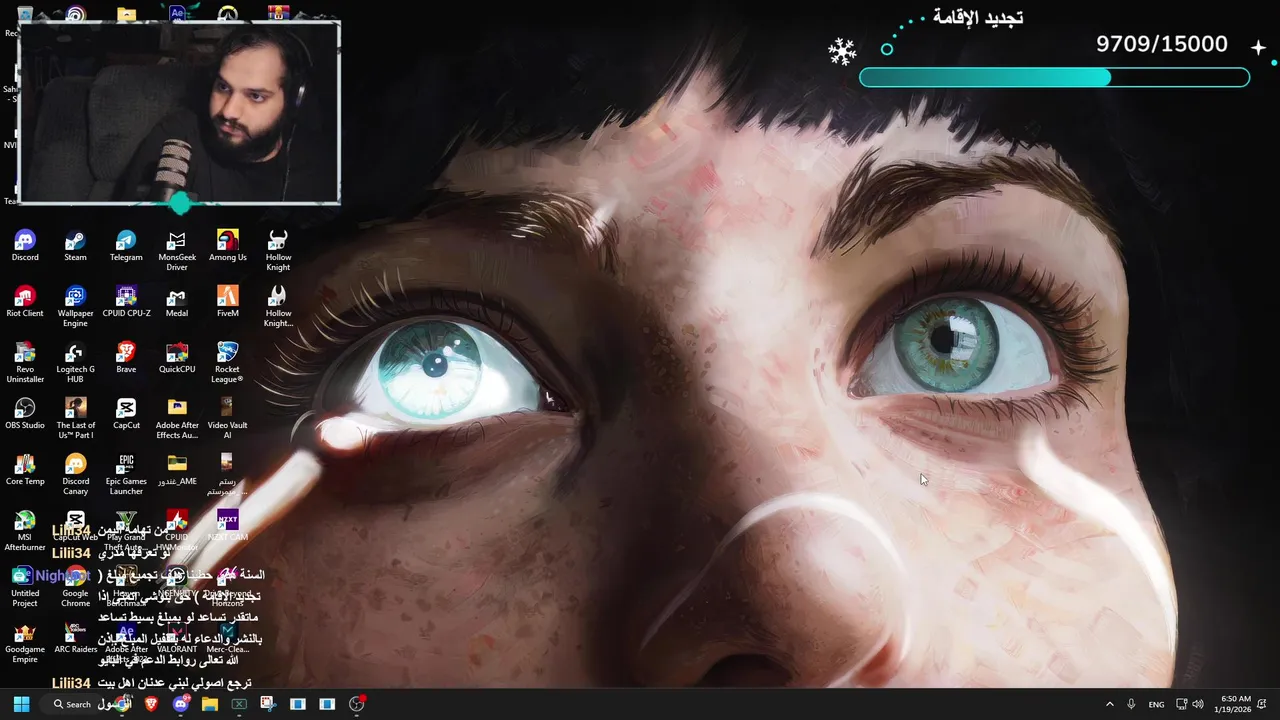Click the CPUID CPU-Z shortcut

pyautogui.click(x=126, y=302)
